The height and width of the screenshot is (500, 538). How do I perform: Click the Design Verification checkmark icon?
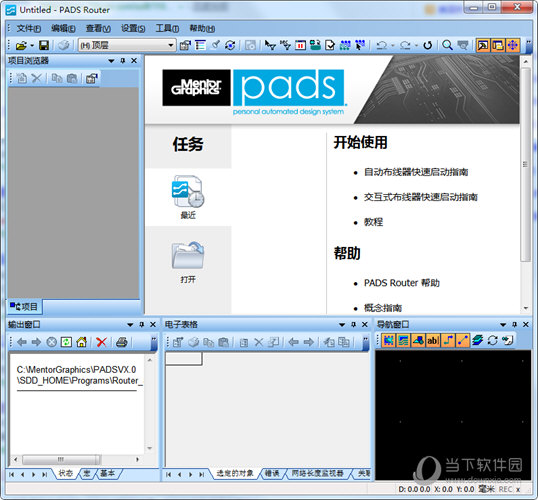tap(330, 45)
